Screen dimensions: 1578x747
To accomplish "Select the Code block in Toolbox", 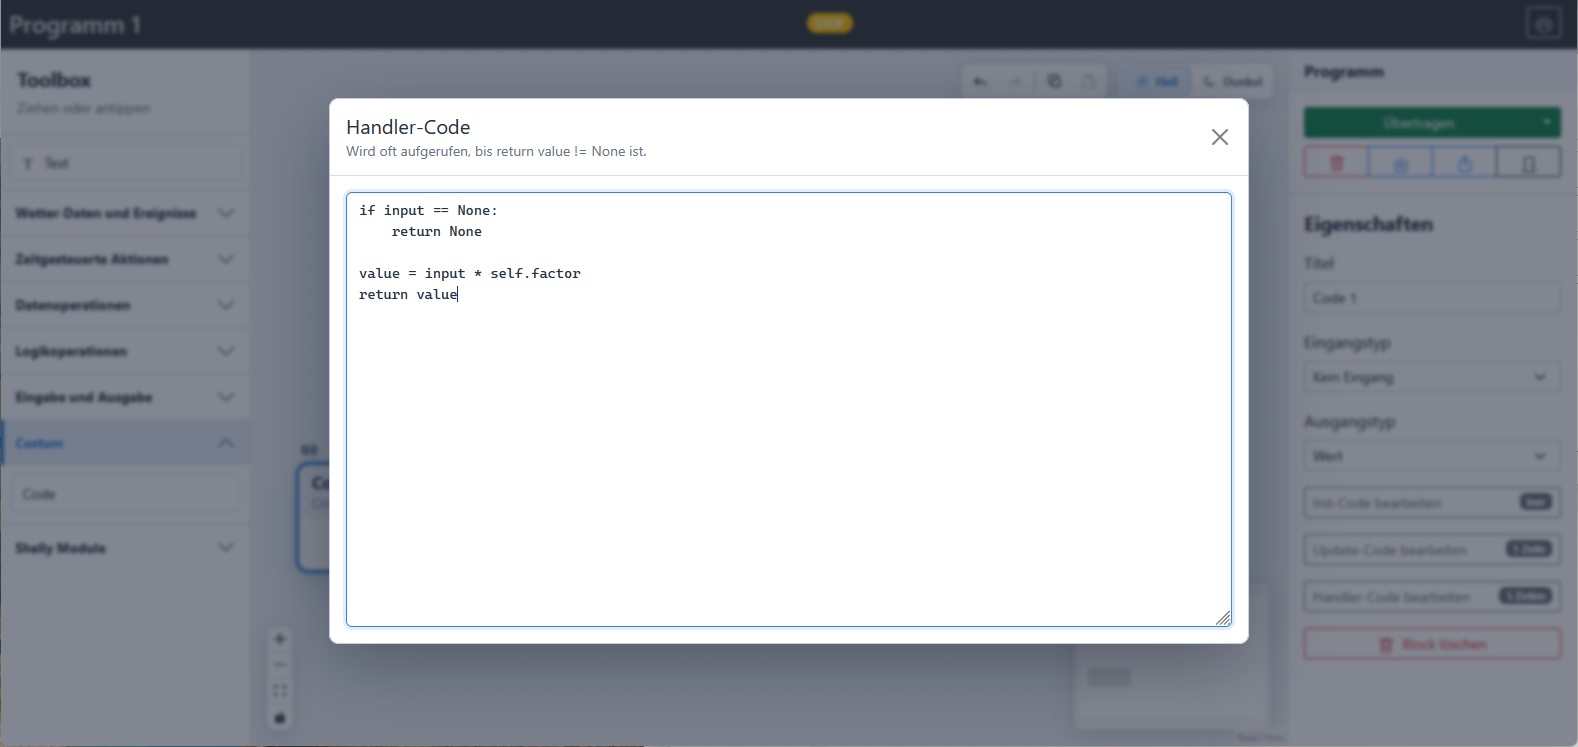I will pyautogui.click(x=126, y=494).
